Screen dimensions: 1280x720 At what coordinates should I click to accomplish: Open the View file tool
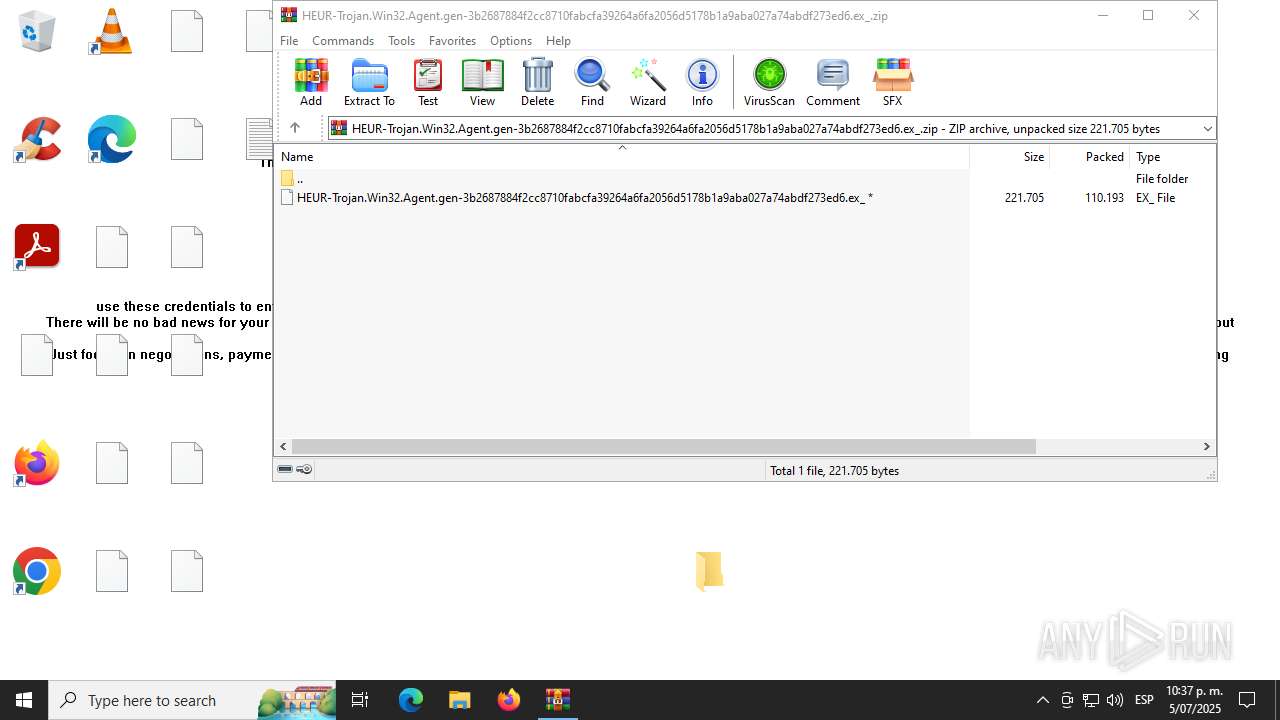tap(482, 81)
